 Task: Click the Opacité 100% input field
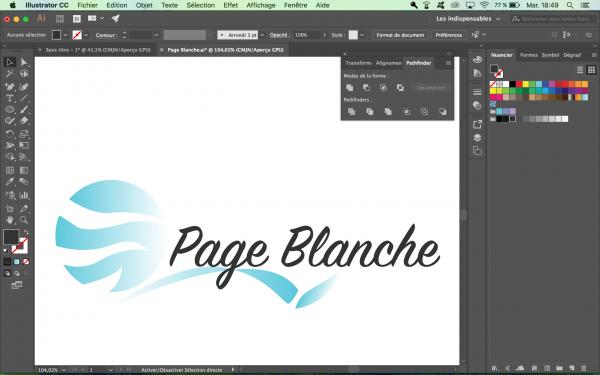(x=307, y=35)
